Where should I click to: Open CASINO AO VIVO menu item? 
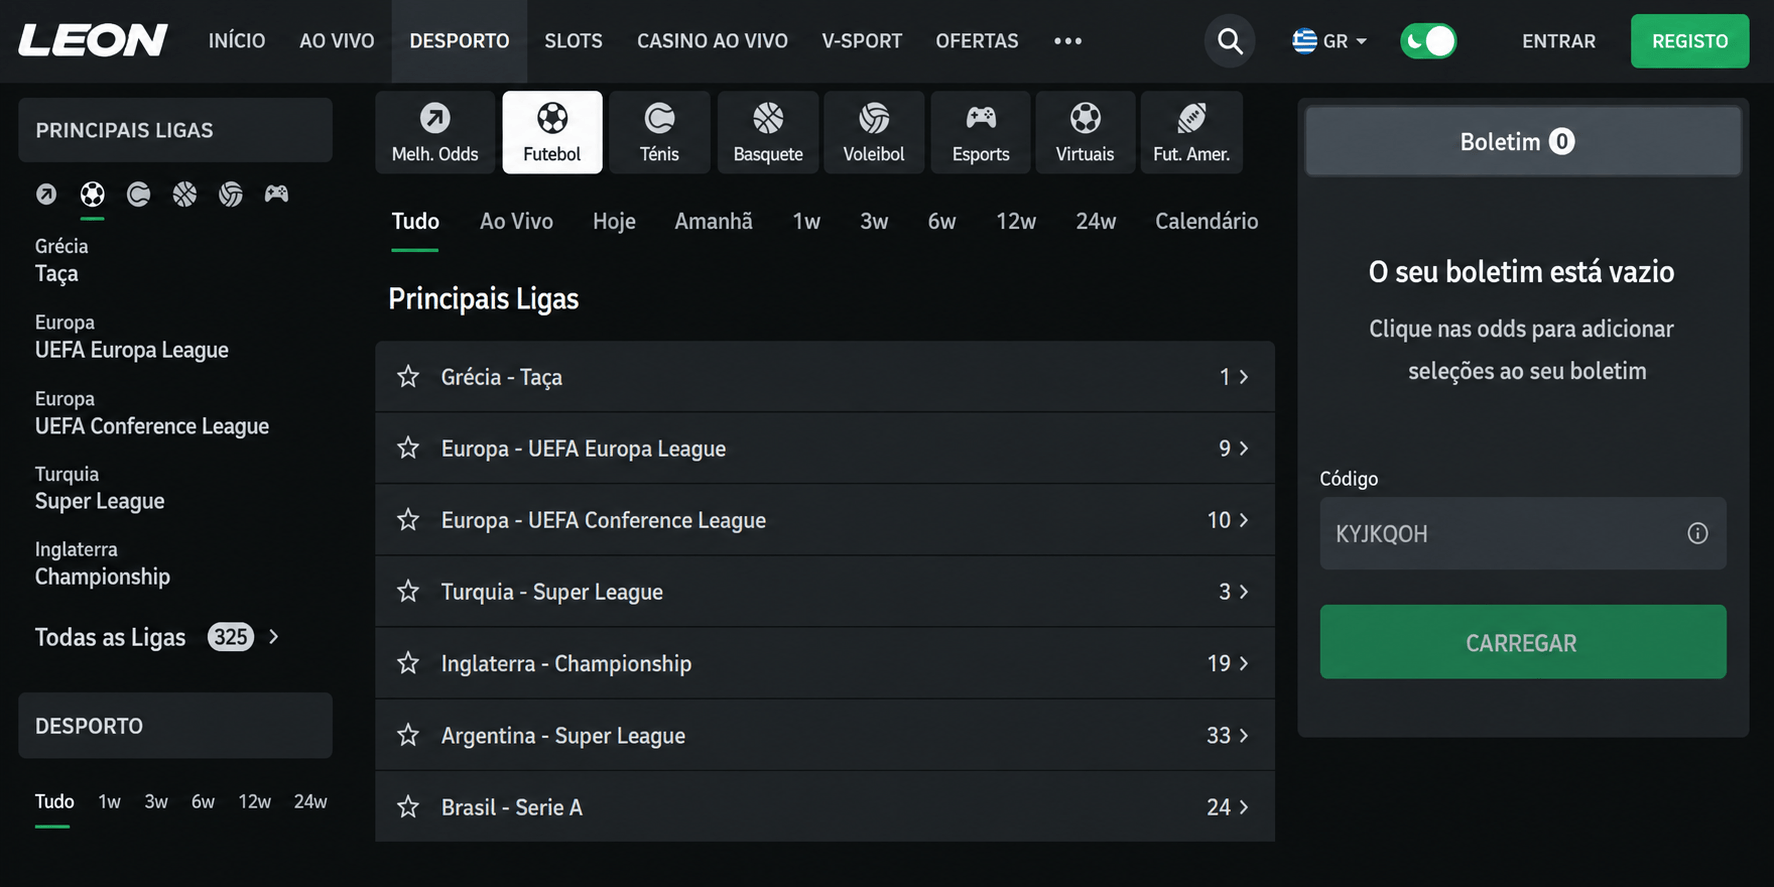click(x=712, y=41)
